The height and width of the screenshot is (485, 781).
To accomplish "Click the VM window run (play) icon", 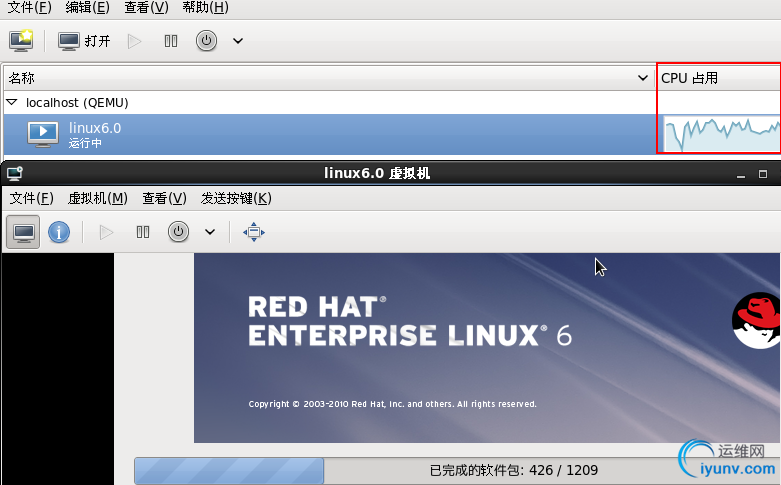I will click(106, 232).
